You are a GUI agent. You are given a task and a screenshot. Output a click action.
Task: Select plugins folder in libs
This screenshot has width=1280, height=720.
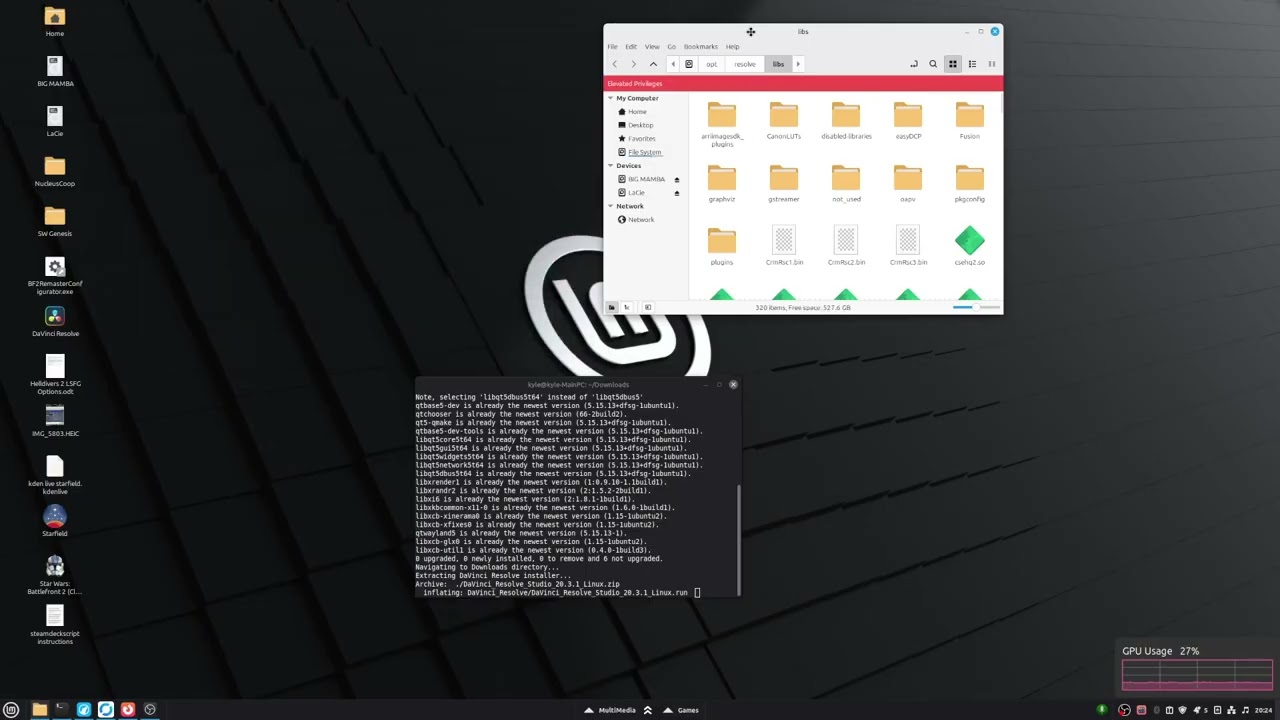click(x=722, y=247)
